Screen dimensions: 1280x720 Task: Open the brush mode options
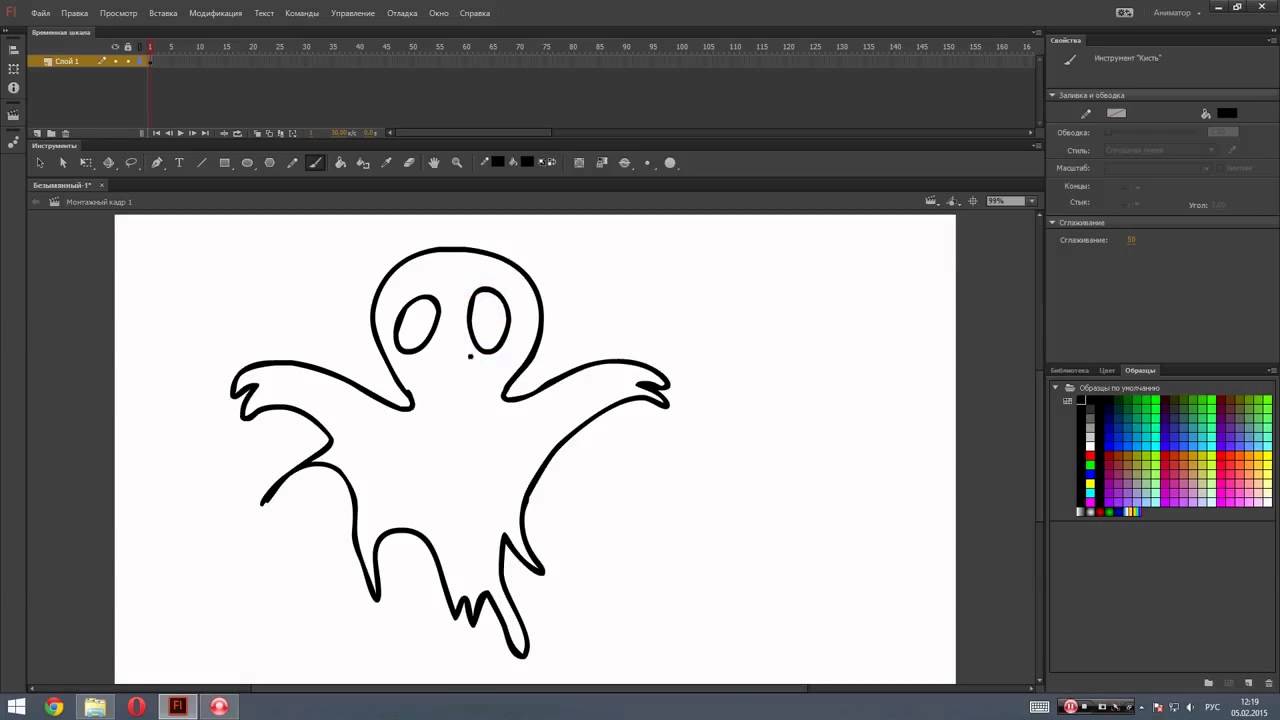tap(625, 163)
